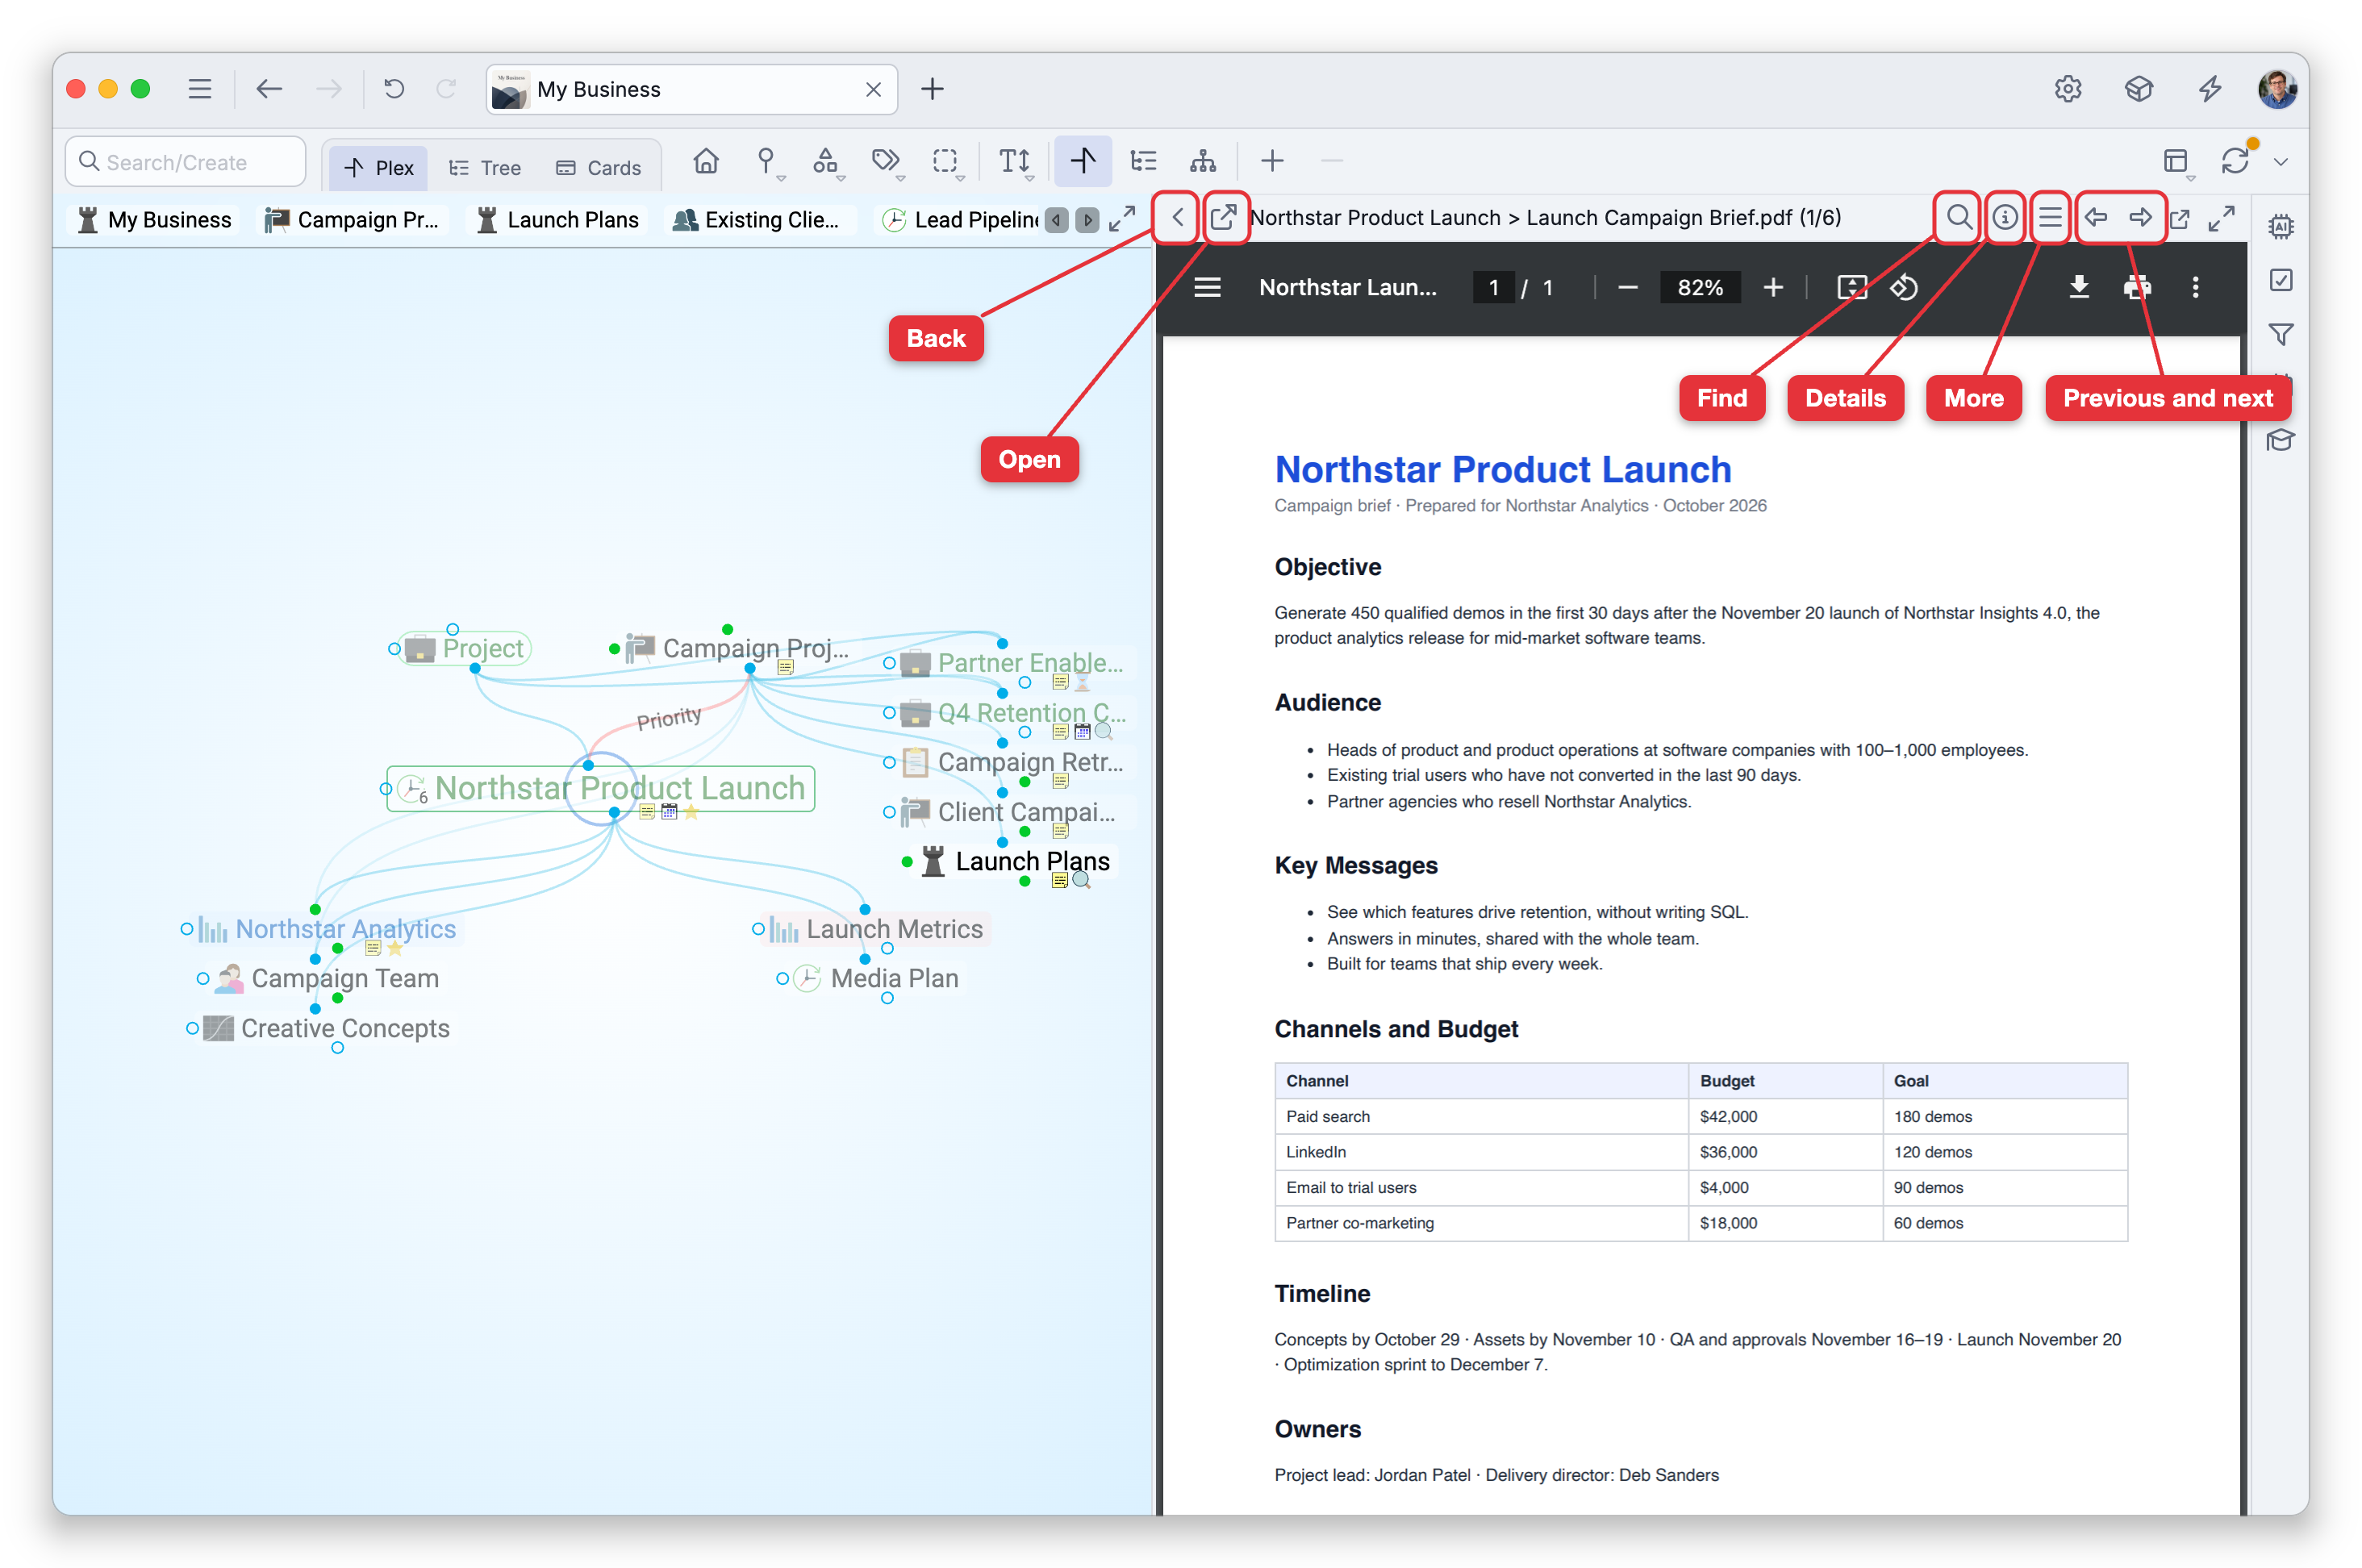The width and height of the screenshot is (2362, 1568).
Task: Click the PDF zoom percentage field
Action: tap(1699, 288)
